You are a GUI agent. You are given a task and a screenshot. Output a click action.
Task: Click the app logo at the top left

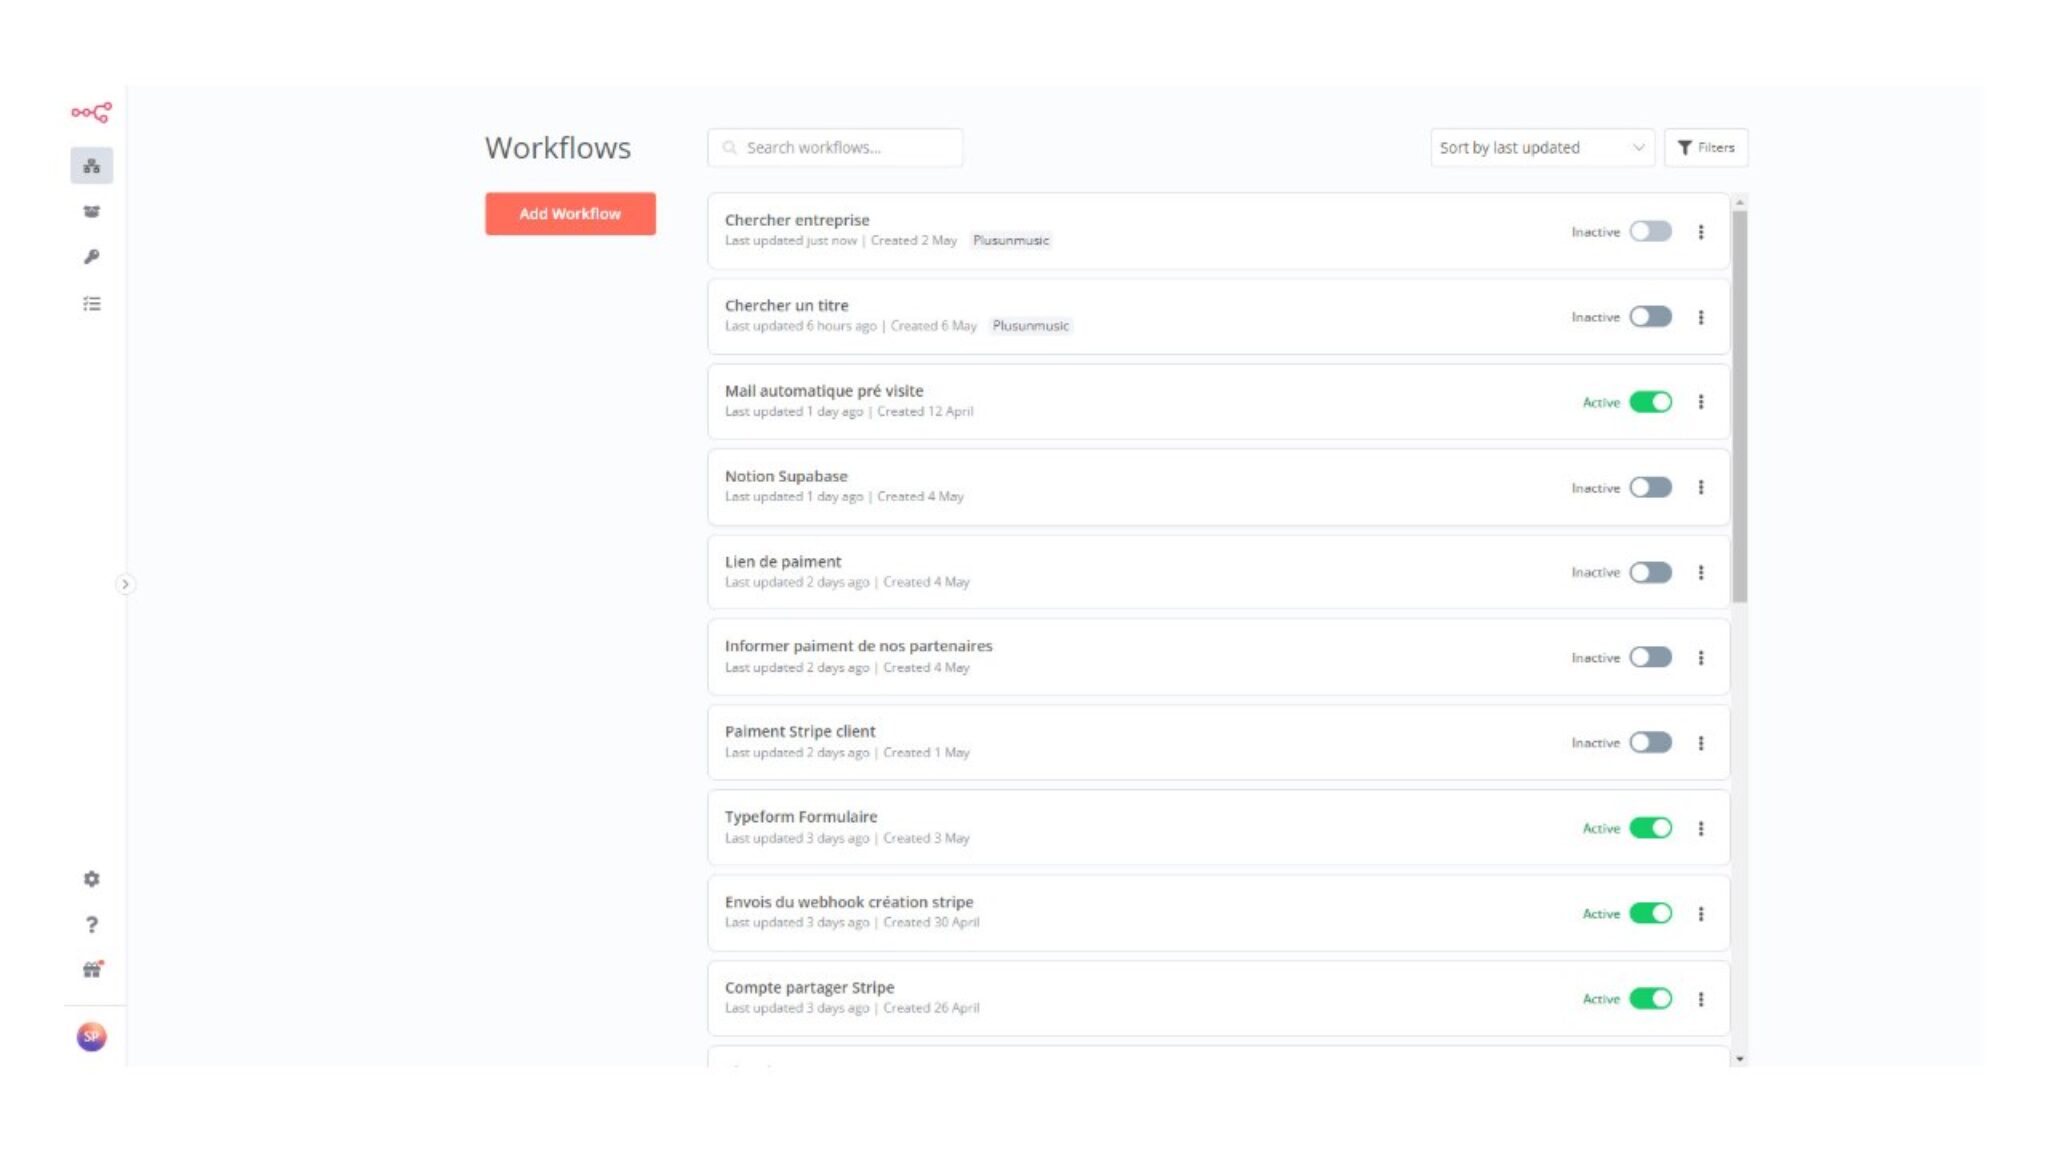pos(92,112)
